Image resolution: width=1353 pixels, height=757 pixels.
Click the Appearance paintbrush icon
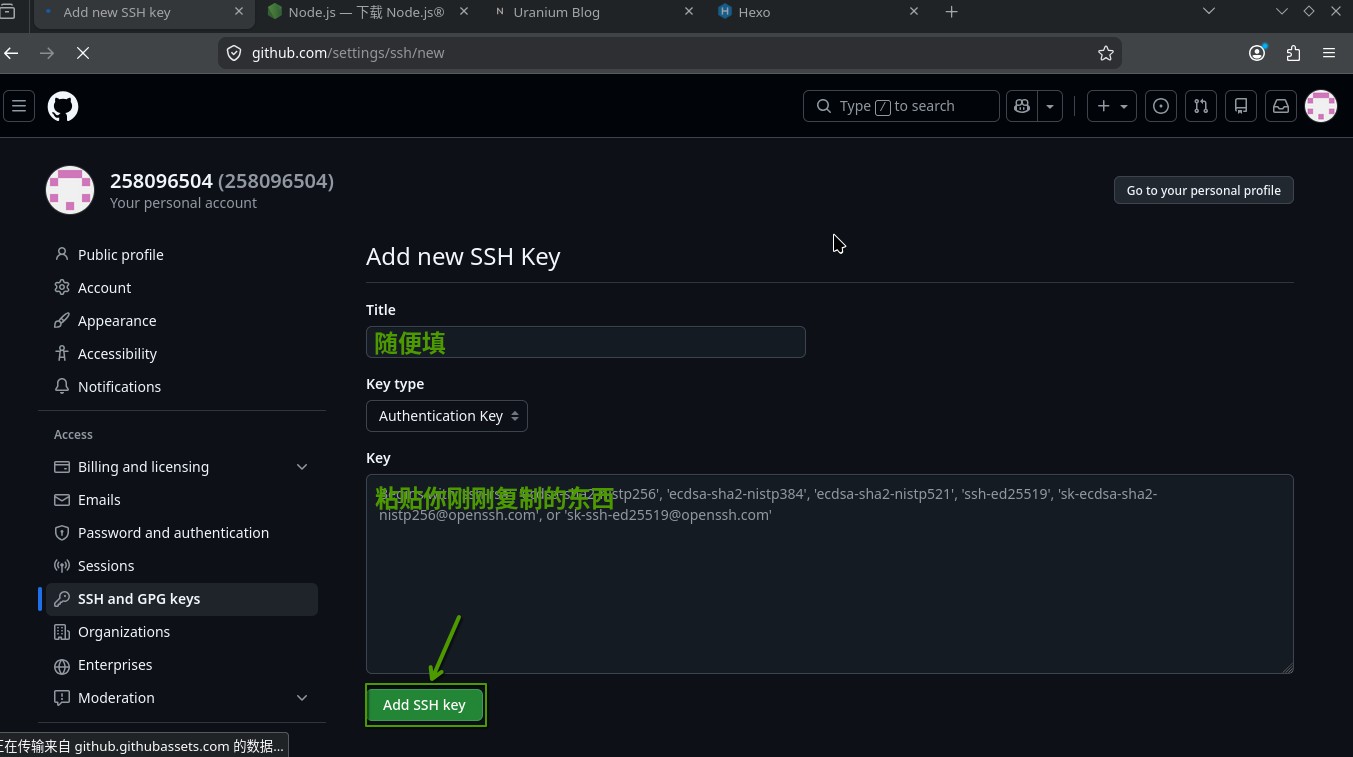click(x=62, y=320)
